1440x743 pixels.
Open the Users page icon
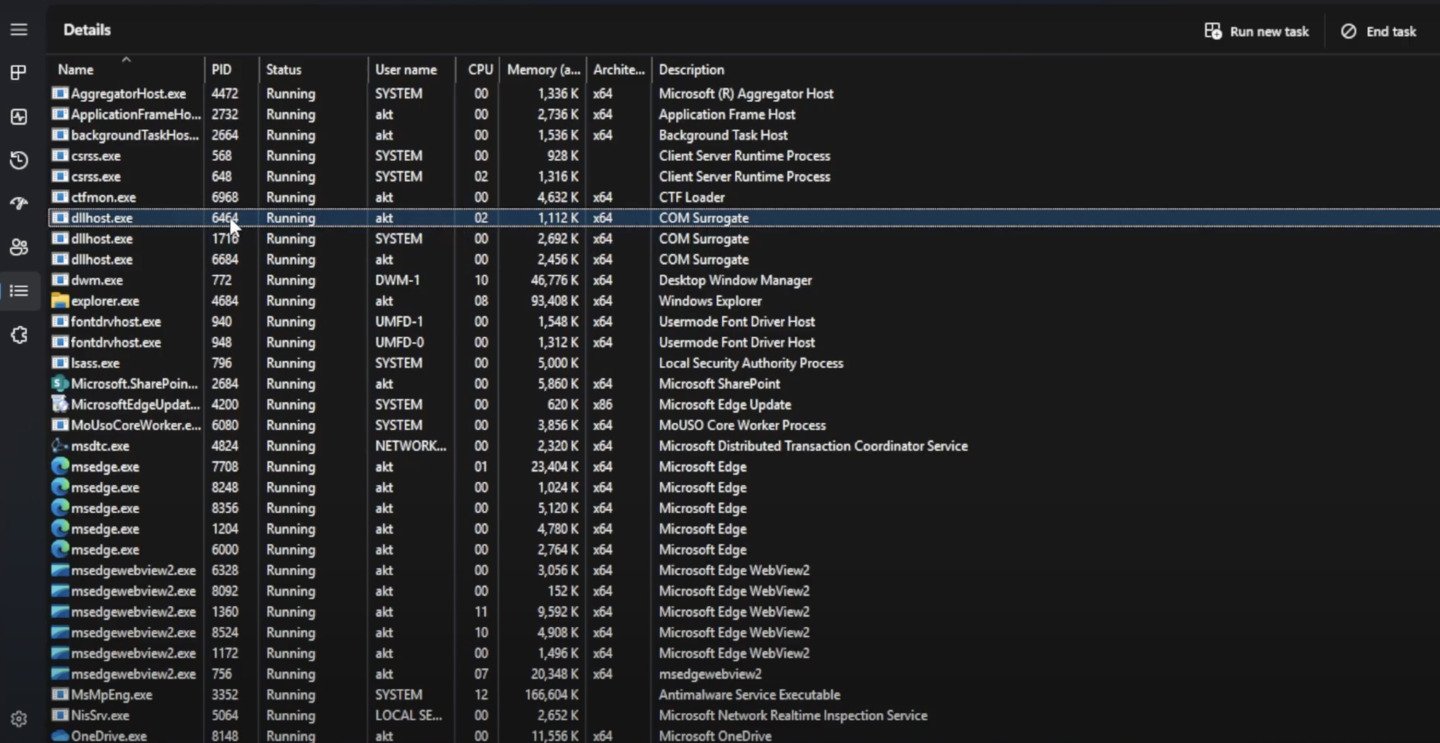point(19,247)
